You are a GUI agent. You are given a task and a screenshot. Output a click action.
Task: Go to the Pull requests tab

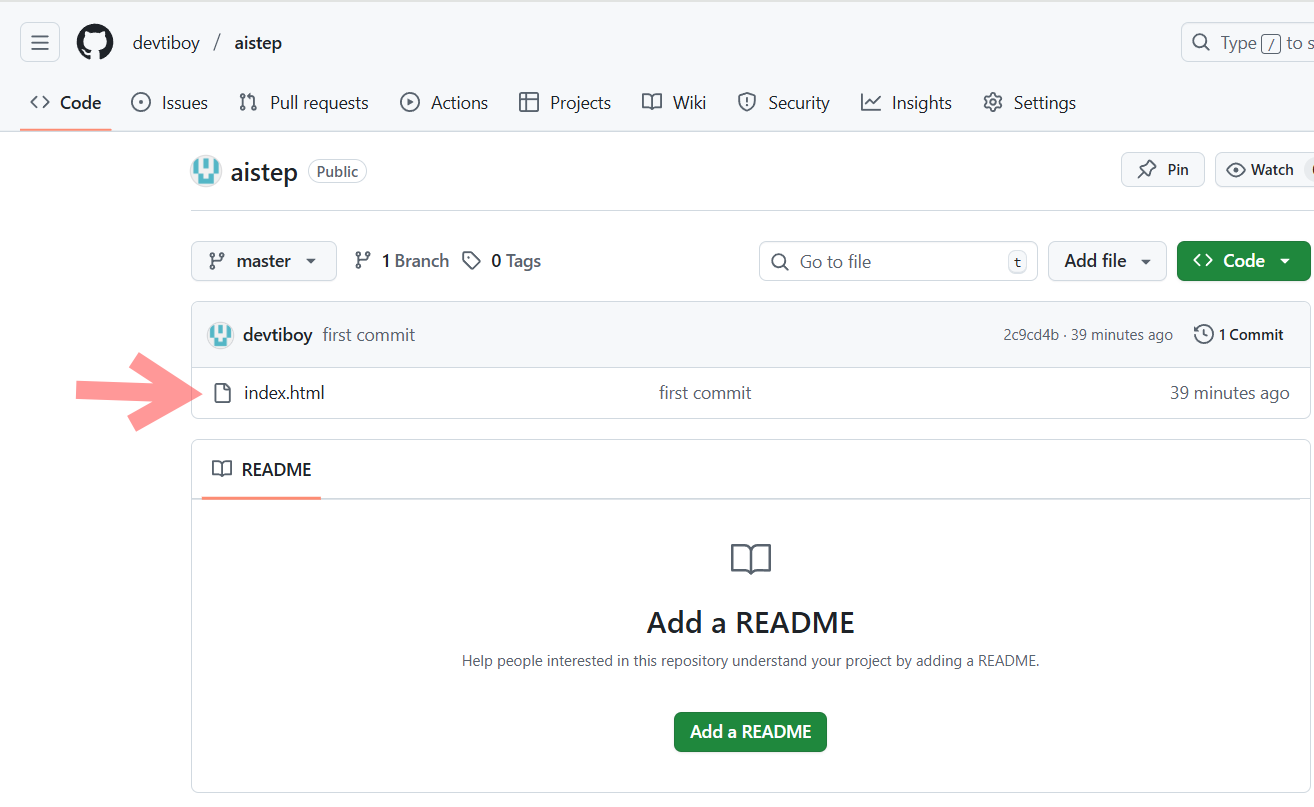click(x=304, y=103)
